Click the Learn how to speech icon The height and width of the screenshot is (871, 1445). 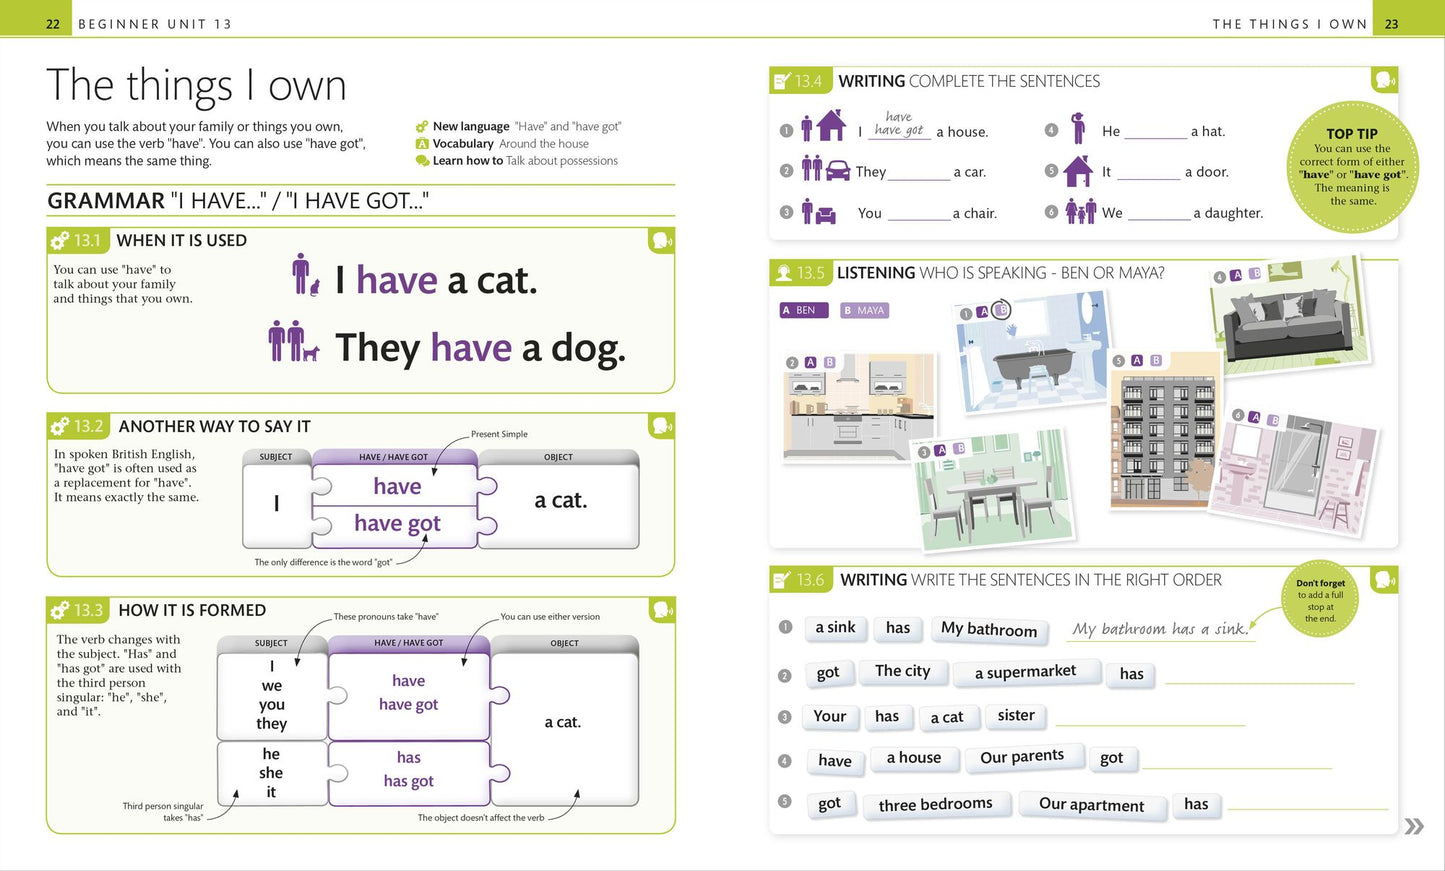point(422,161)
